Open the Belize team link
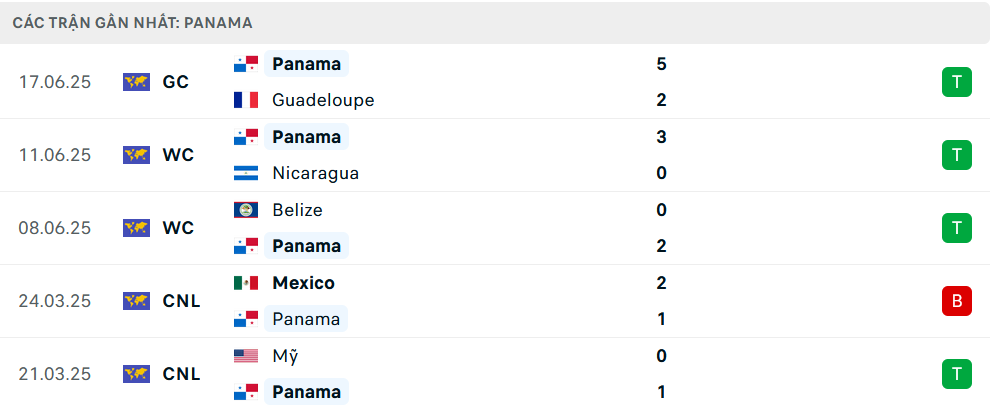995x410 pixels. coord(297,210)
